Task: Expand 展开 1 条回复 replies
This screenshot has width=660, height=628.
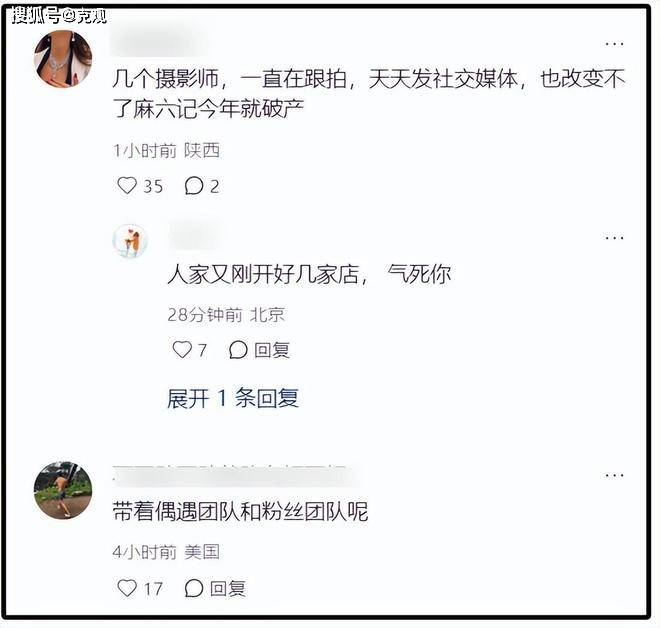Action: [233, 398]
